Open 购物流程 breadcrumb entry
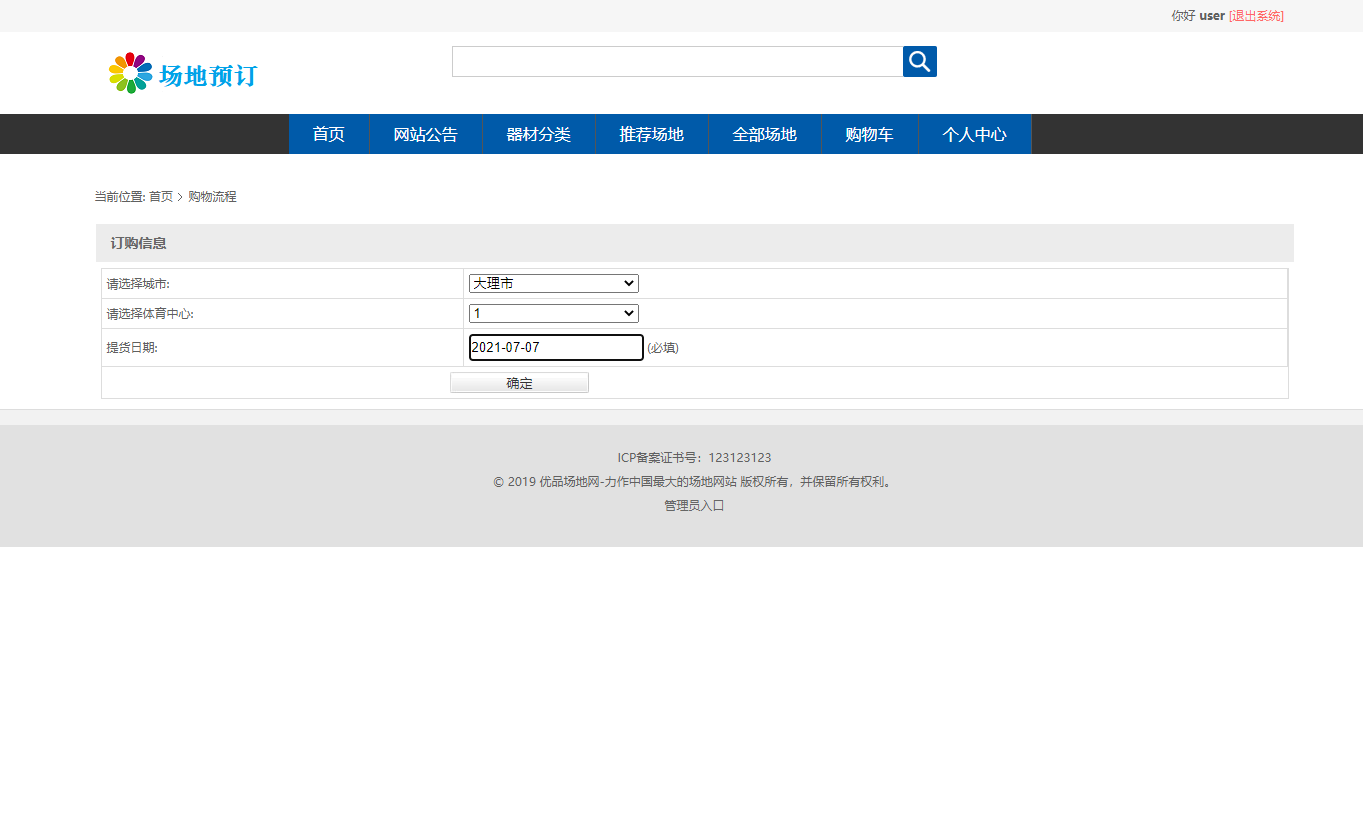This screenshot has height=819, width=1363. pyautogui.click(x=210, y=196)
